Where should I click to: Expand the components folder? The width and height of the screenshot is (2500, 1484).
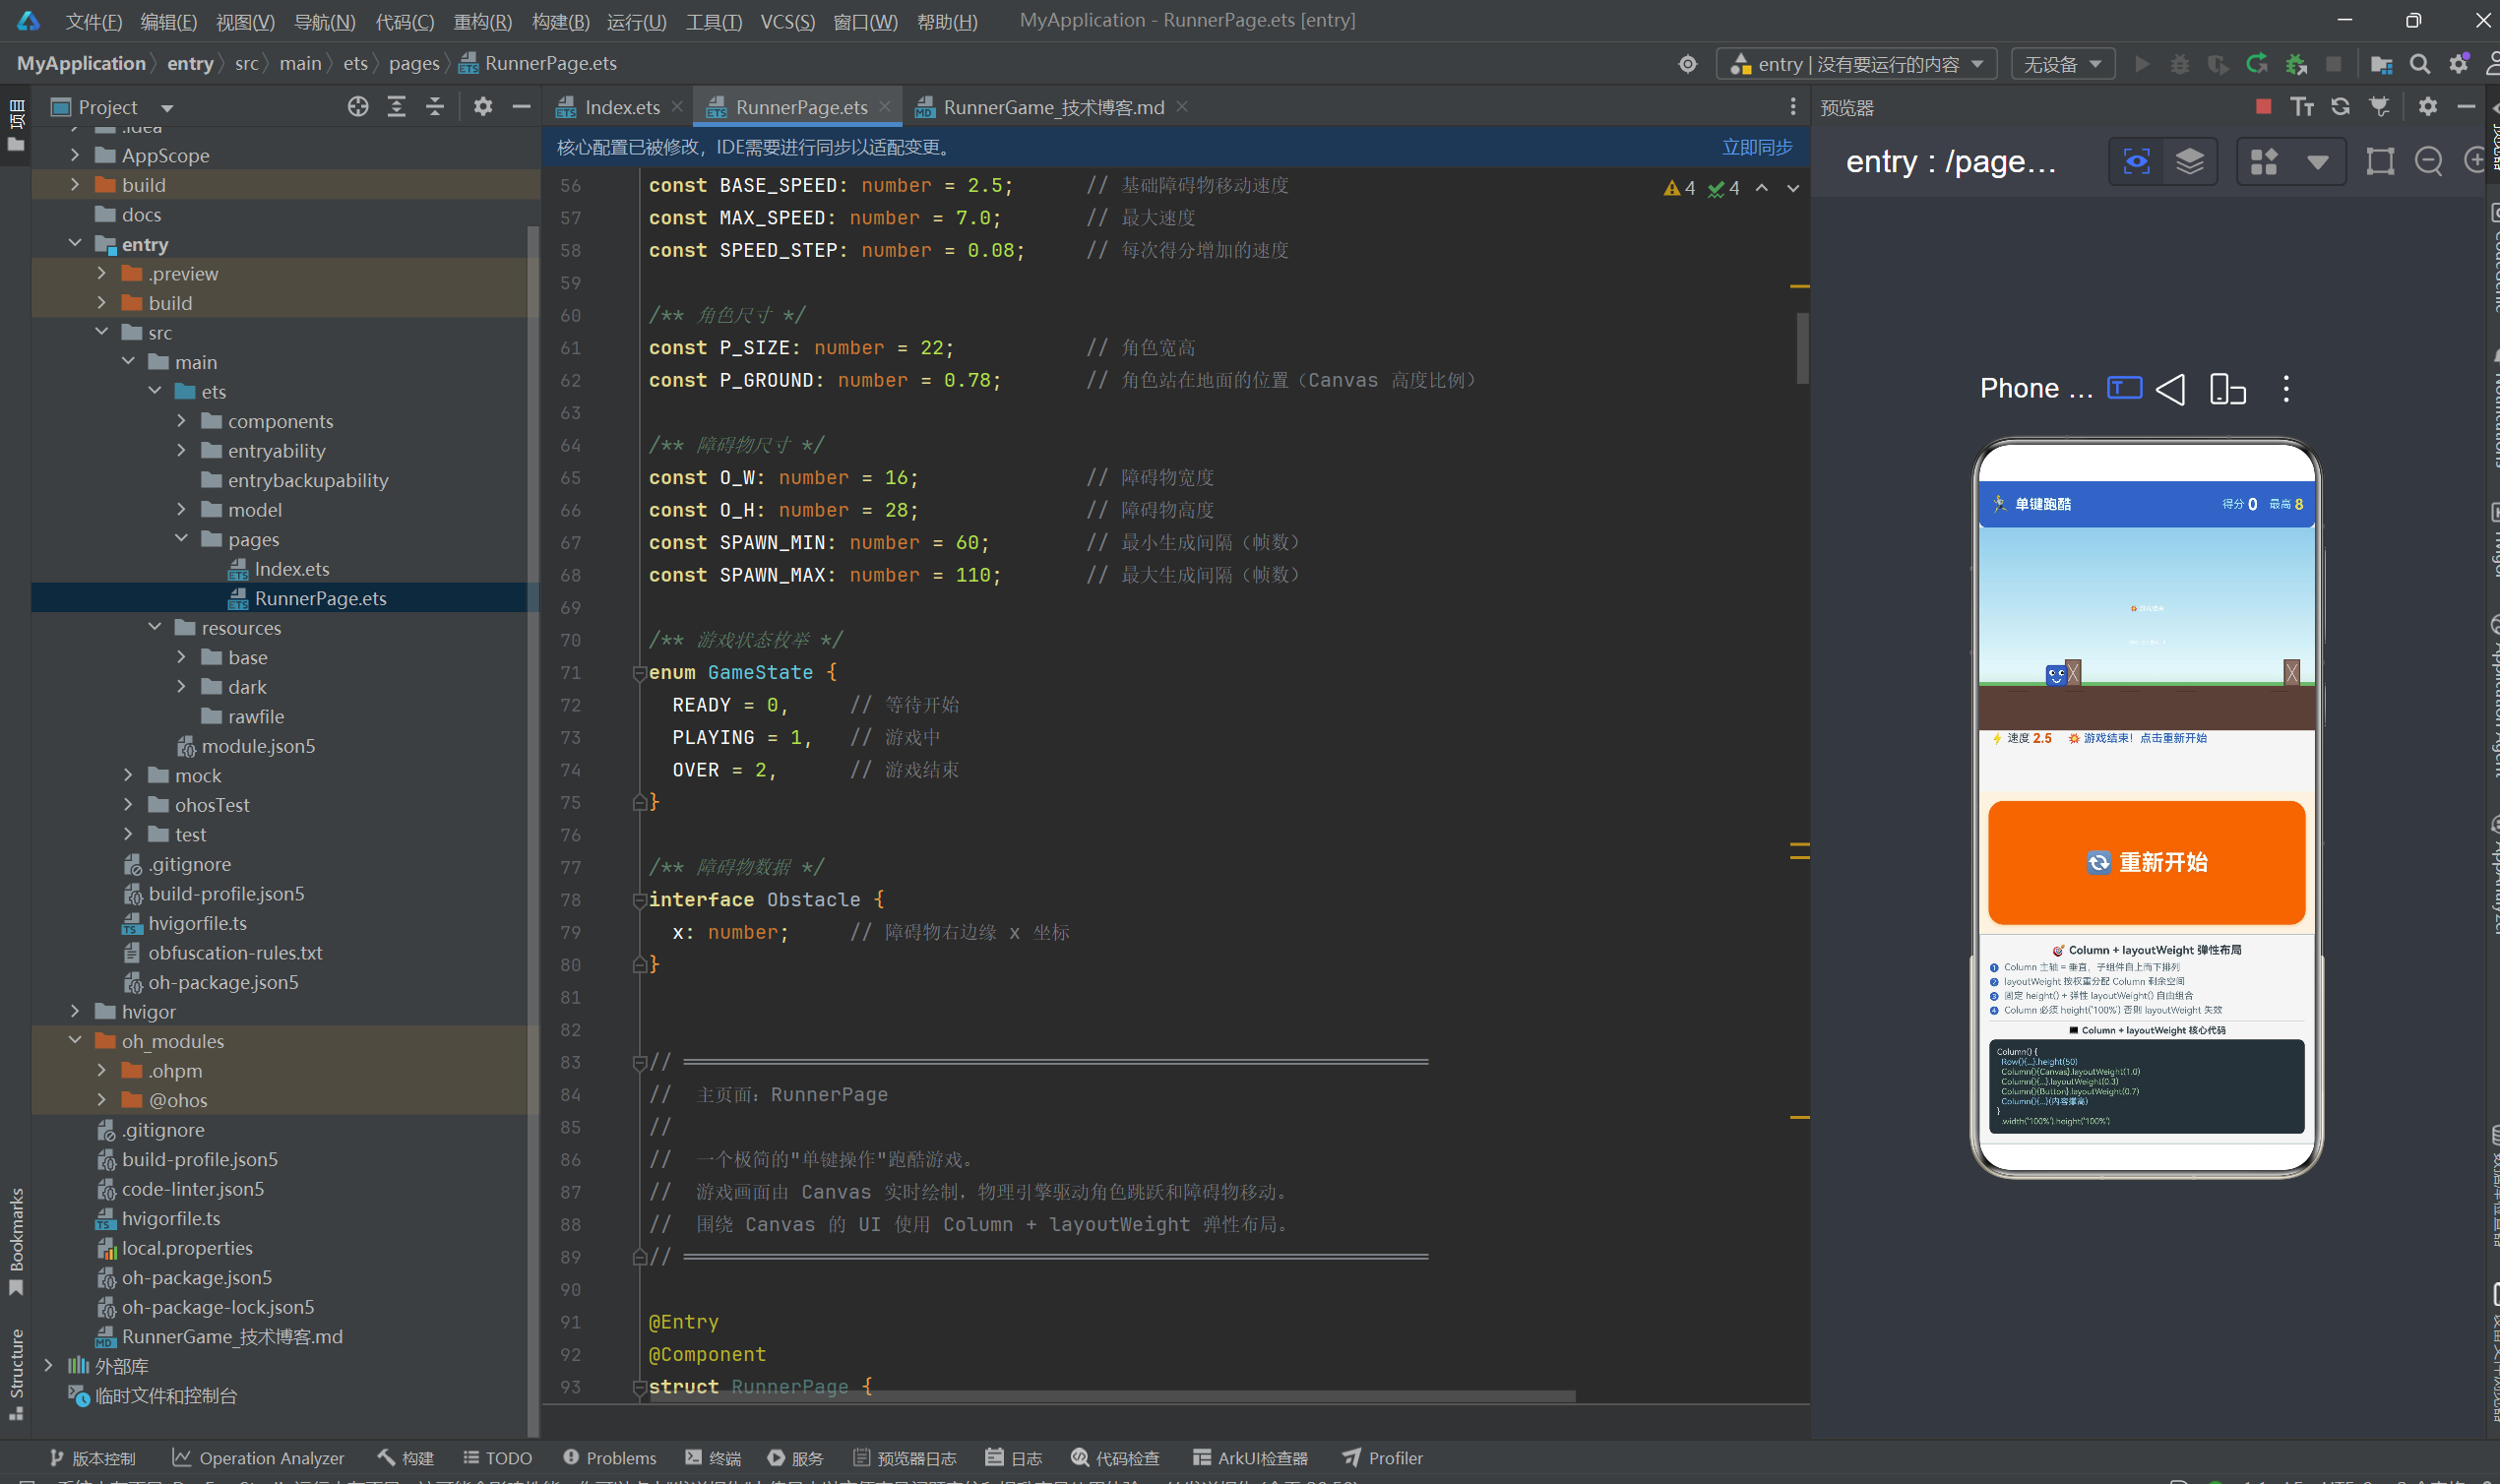181,421
